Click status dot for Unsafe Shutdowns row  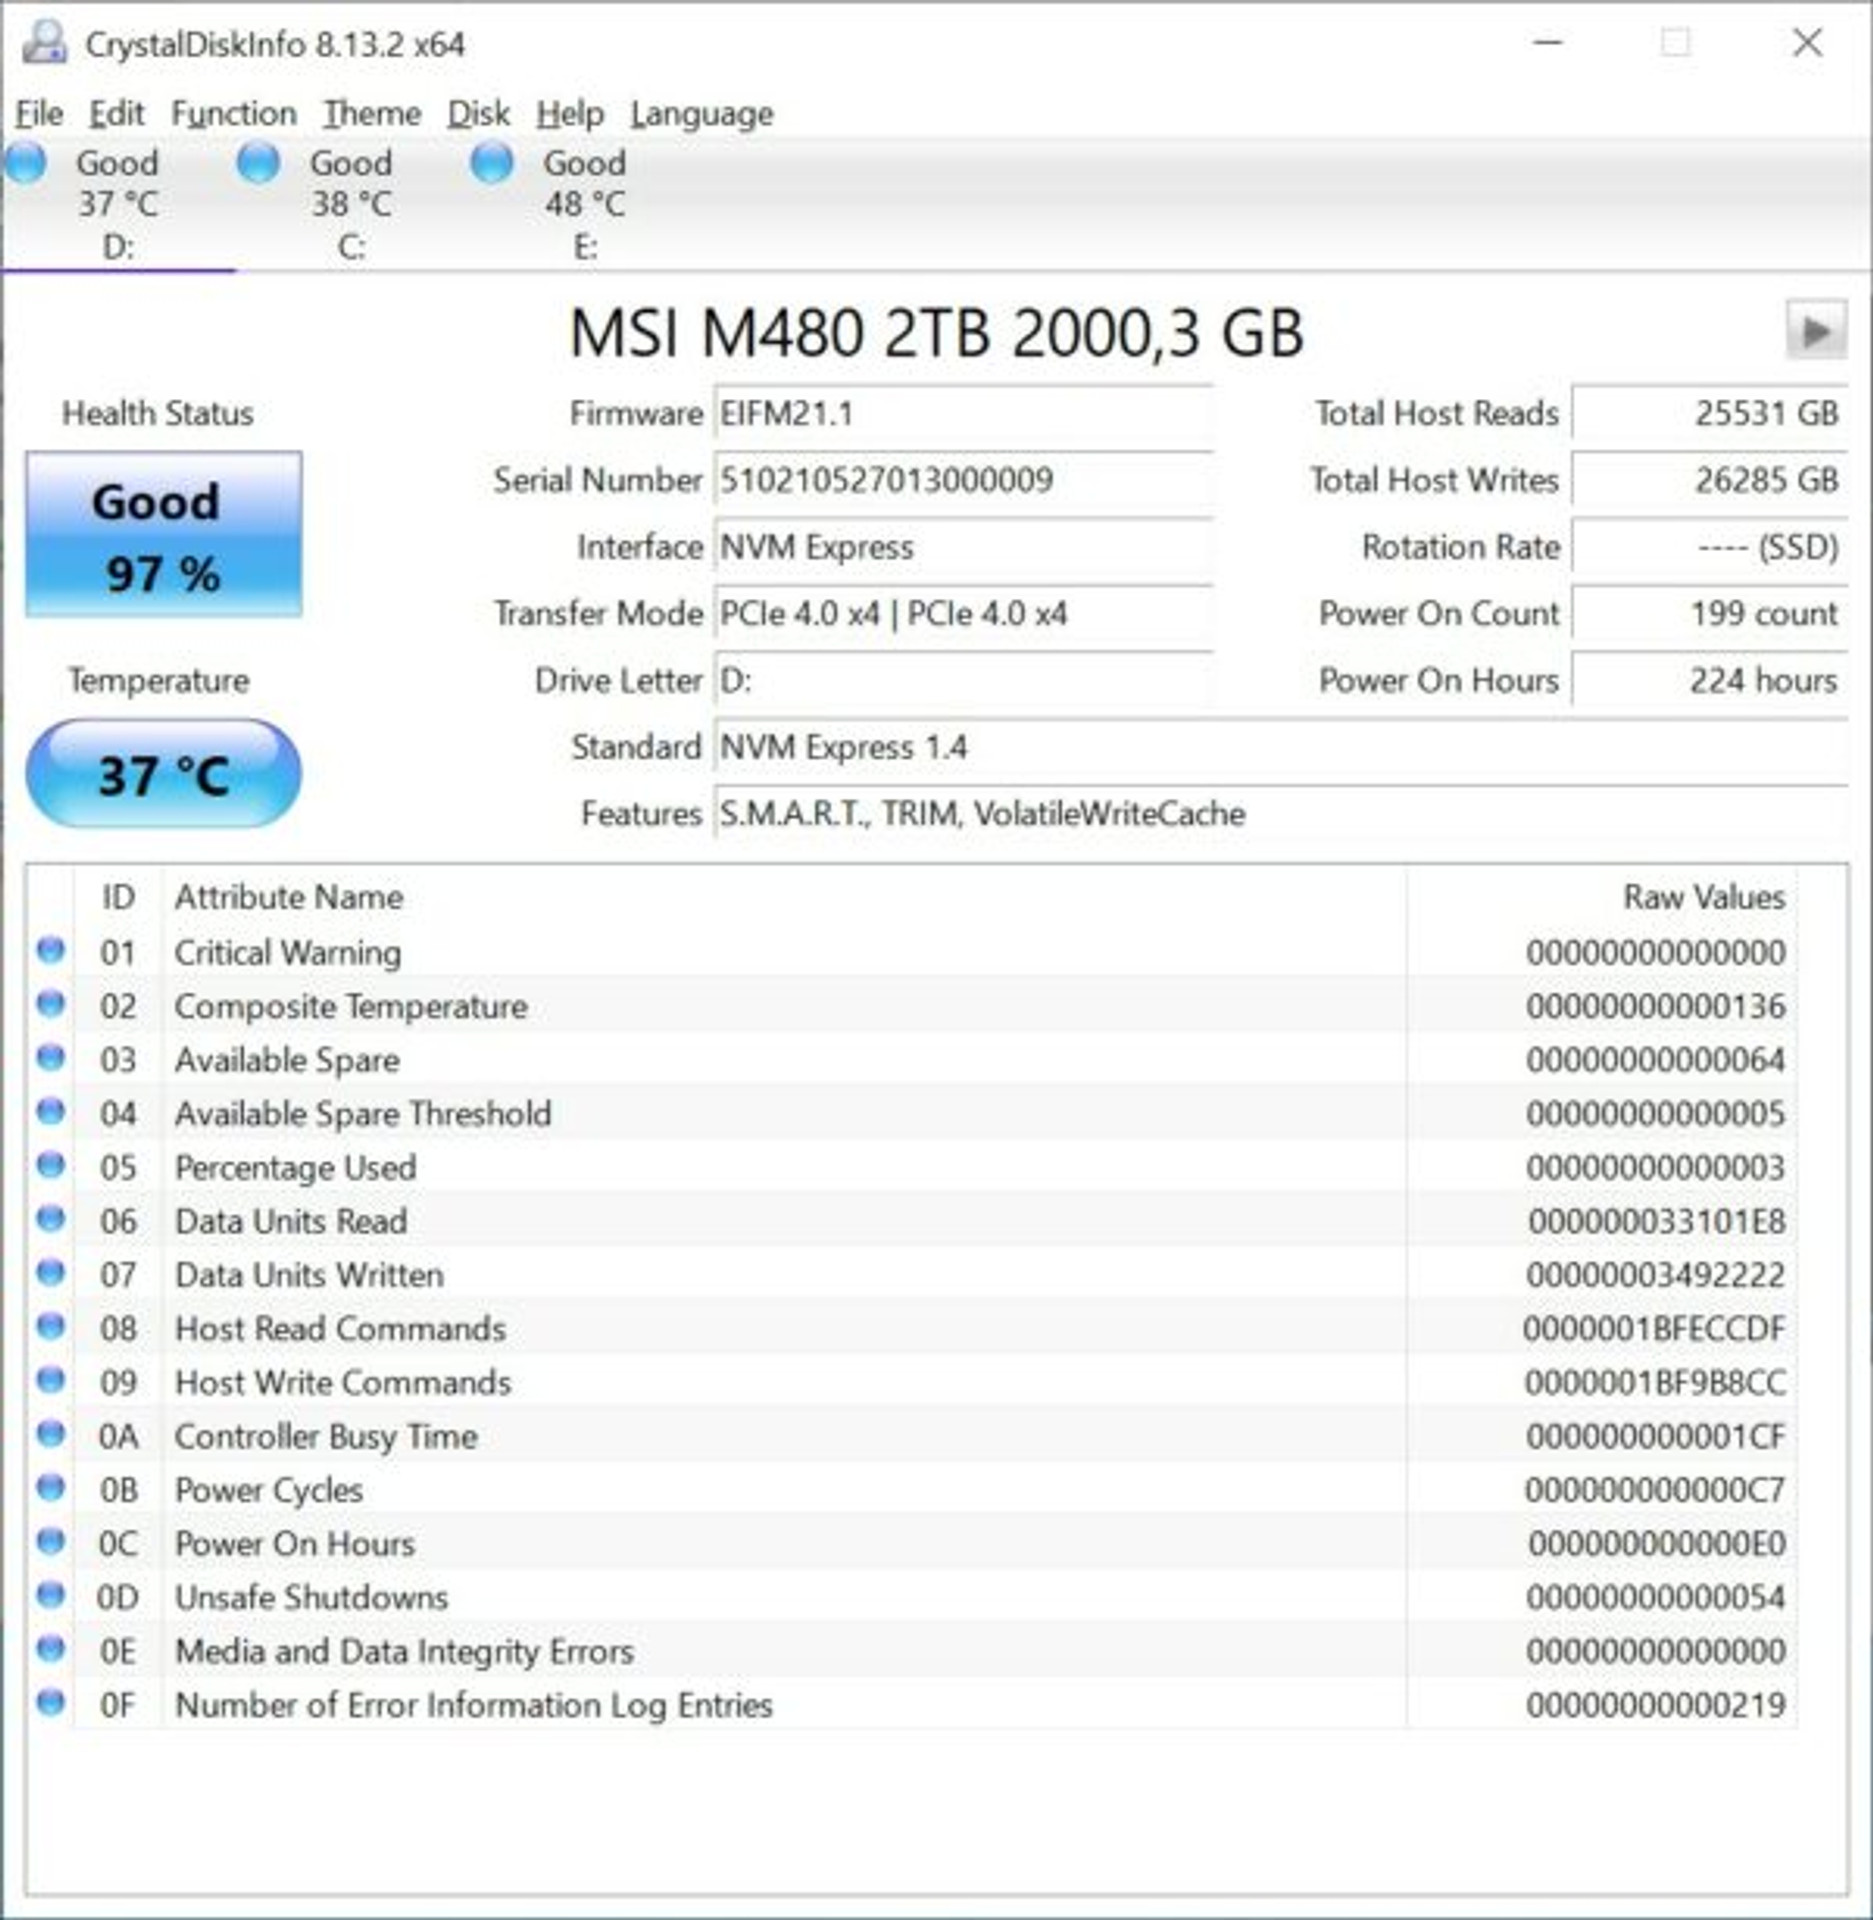pos(50,1595)
